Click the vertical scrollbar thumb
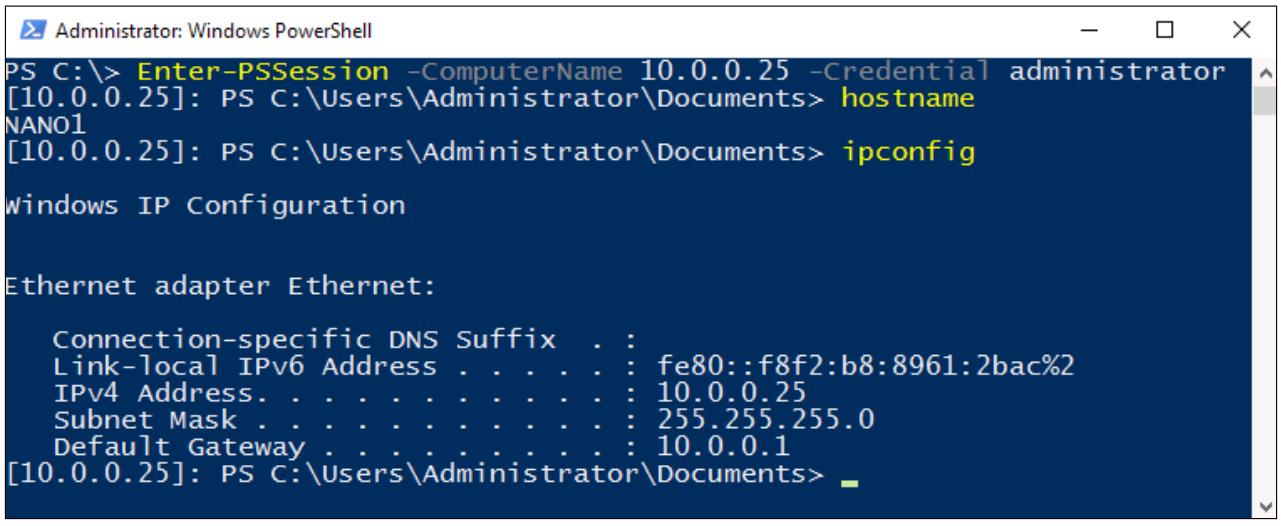 [1263, 99]
